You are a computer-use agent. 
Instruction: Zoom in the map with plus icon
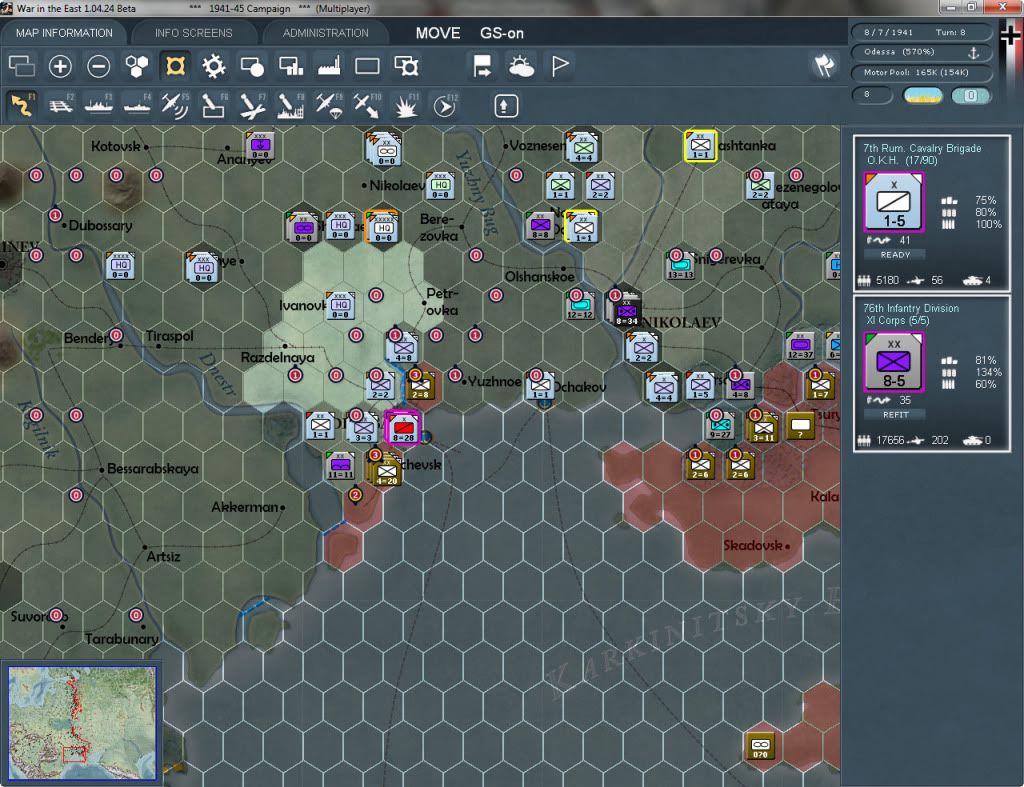point(60,66)
